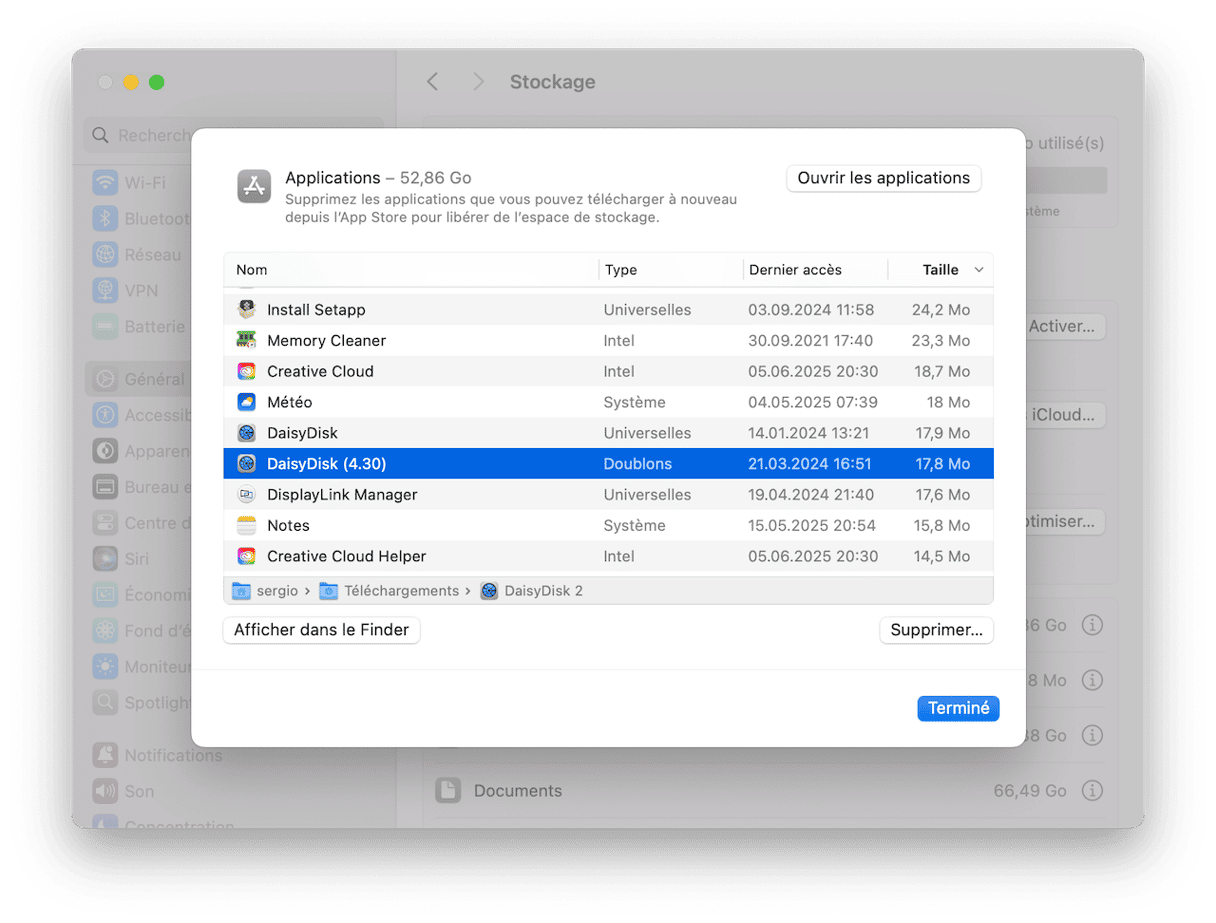Click date 03.09.2024 11:58 cell
This screenshot has height=923, width=1216.
pyautogui.click(x=811, y=310)
